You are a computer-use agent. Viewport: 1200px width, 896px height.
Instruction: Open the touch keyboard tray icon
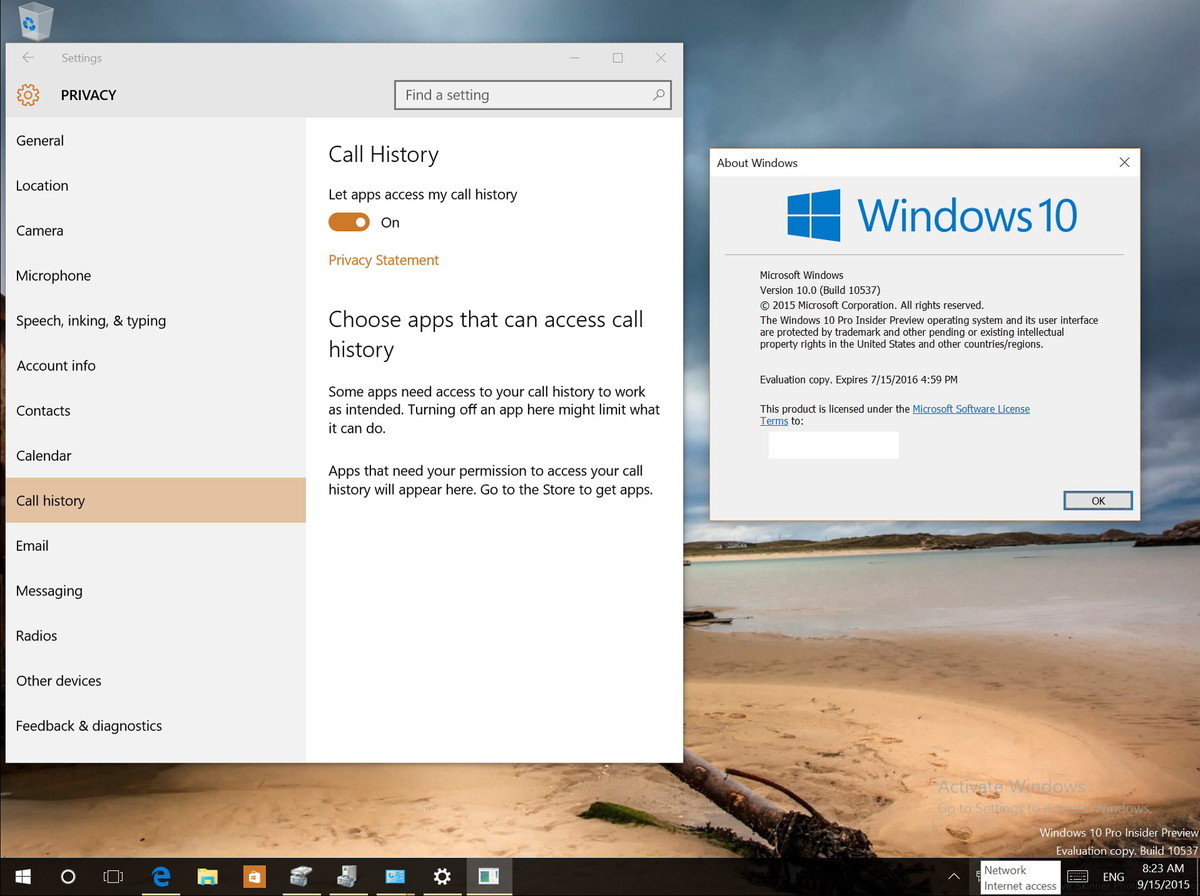(x=1078, y=877)
